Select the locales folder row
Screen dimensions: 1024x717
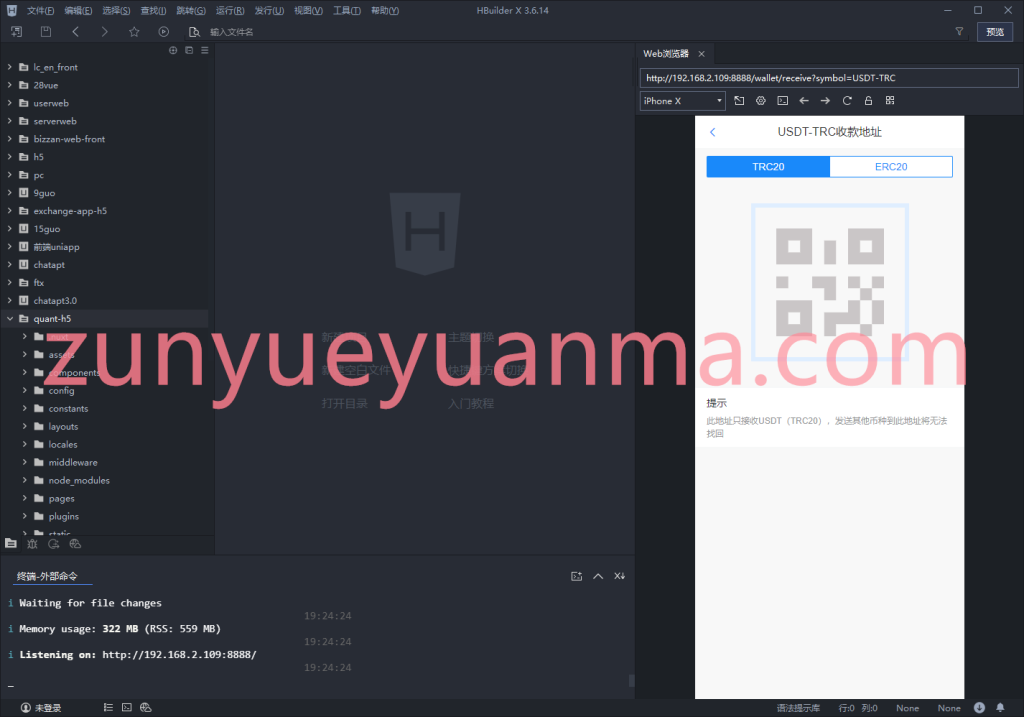pos(104,444)
